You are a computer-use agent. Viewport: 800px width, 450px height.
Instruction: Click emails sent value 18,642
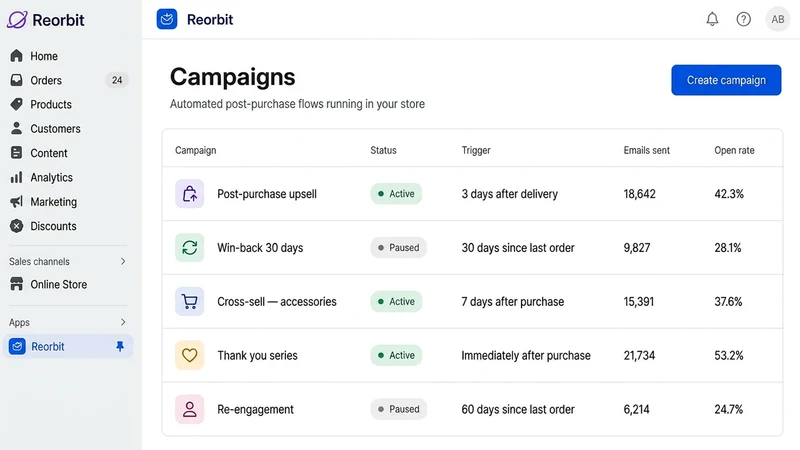click(639, 194)
